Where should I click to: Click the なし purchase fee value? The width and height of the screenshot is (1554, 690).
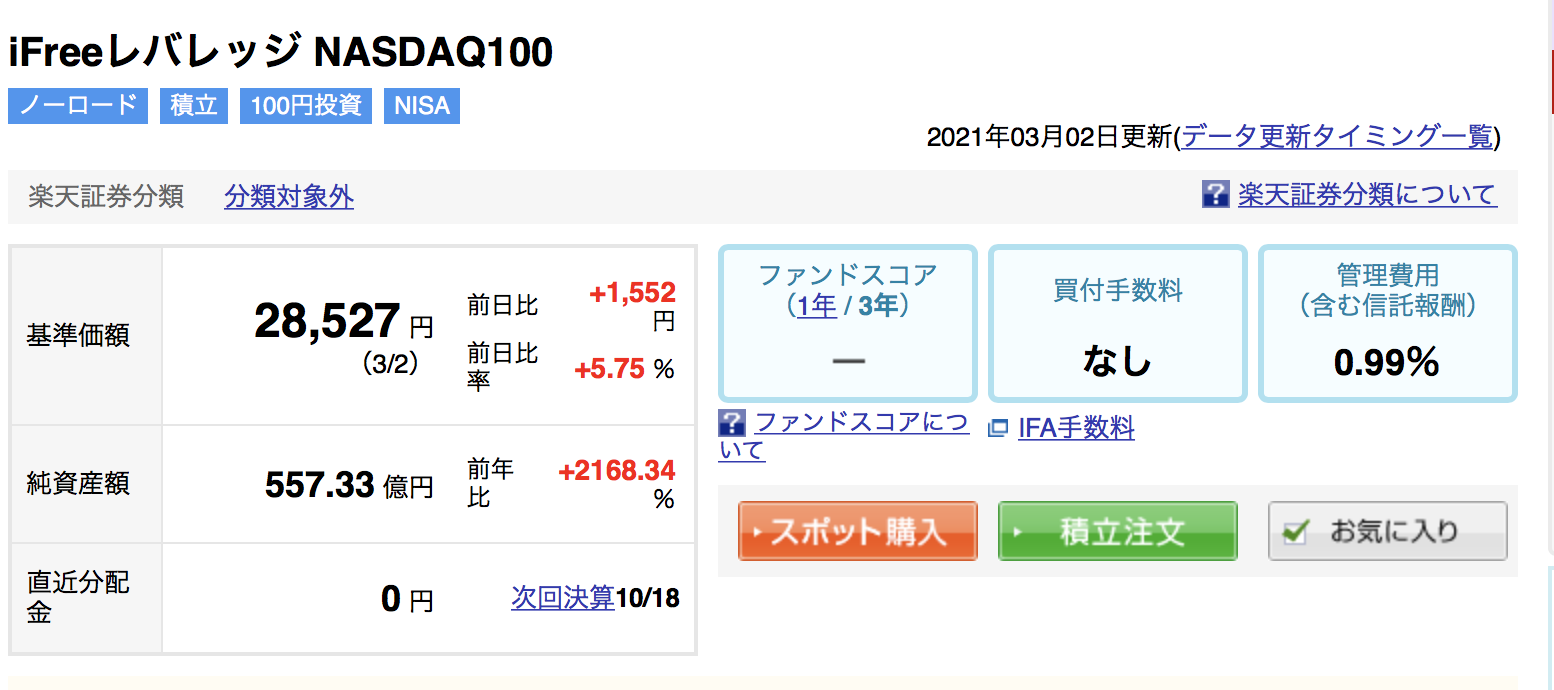tap(1117, 361)
